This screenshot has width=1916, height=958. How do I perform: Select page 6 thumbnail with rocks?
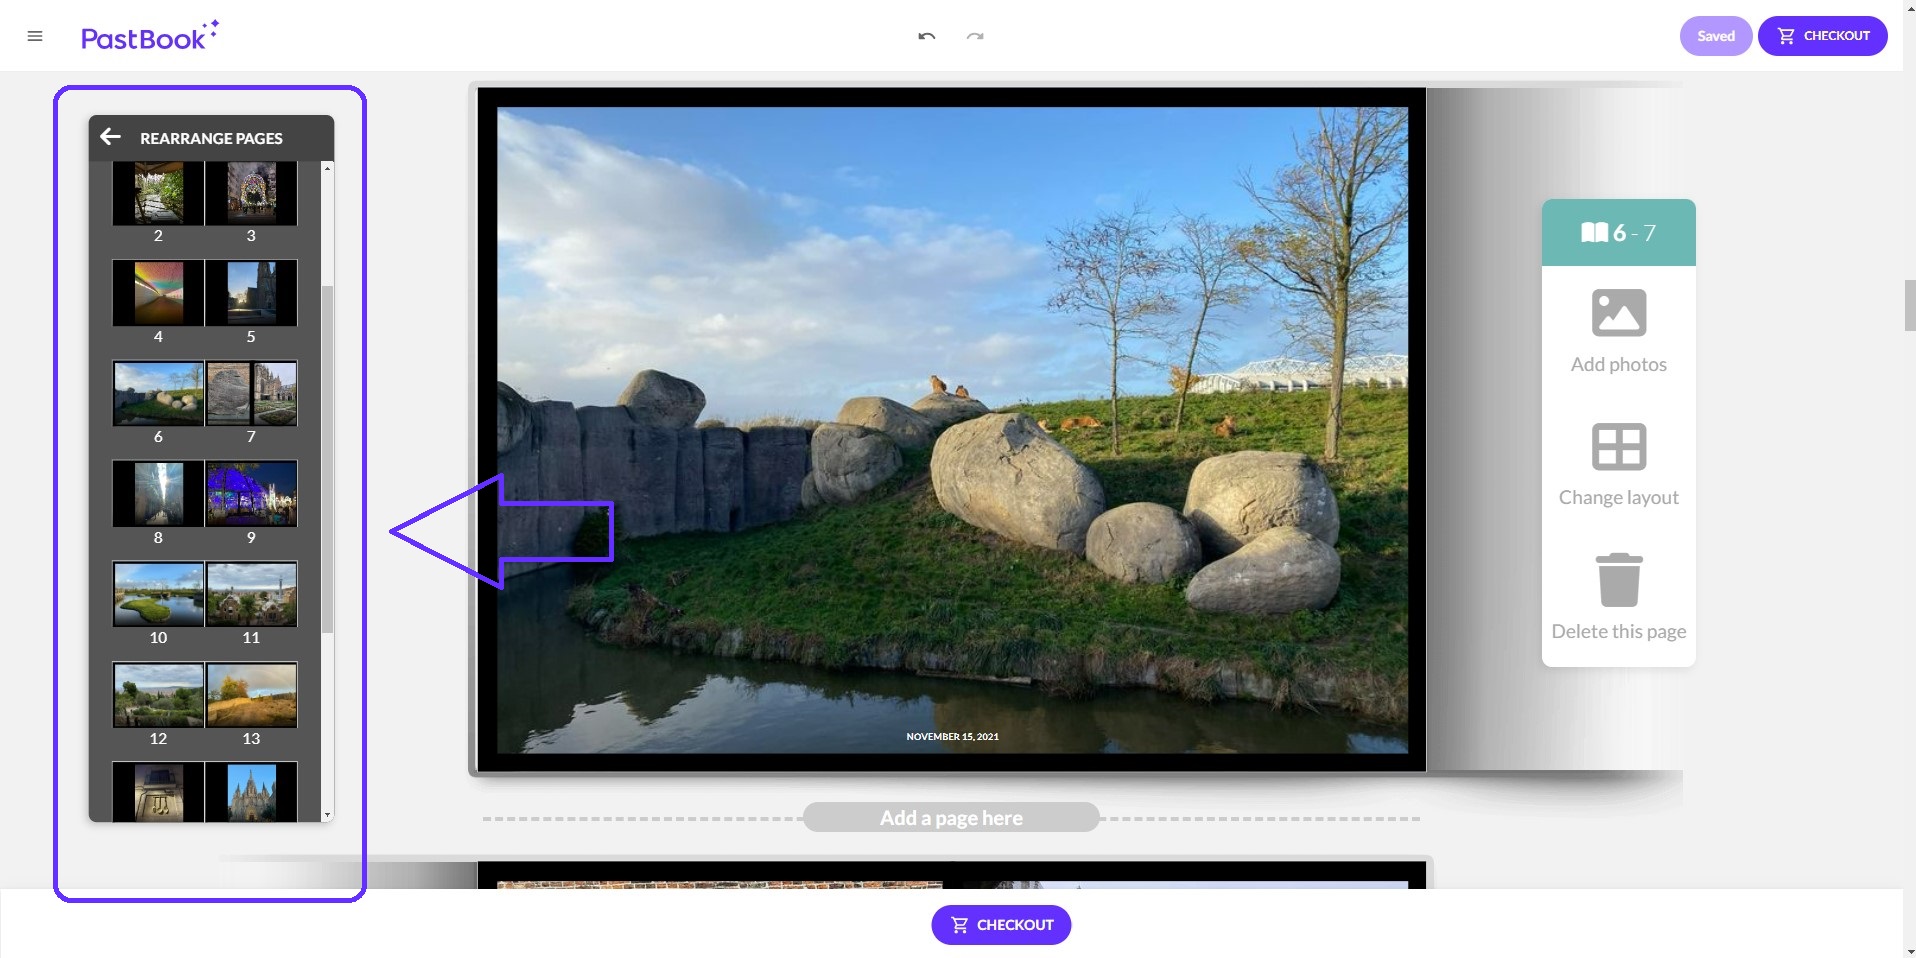[158, 393]
